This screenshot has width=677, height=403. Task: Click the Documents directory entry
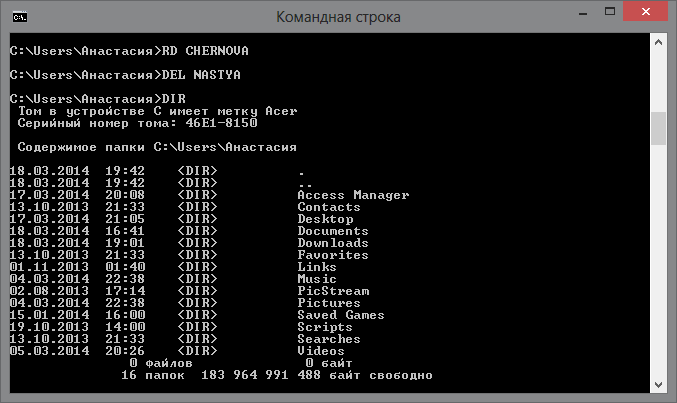pos(333,231)
